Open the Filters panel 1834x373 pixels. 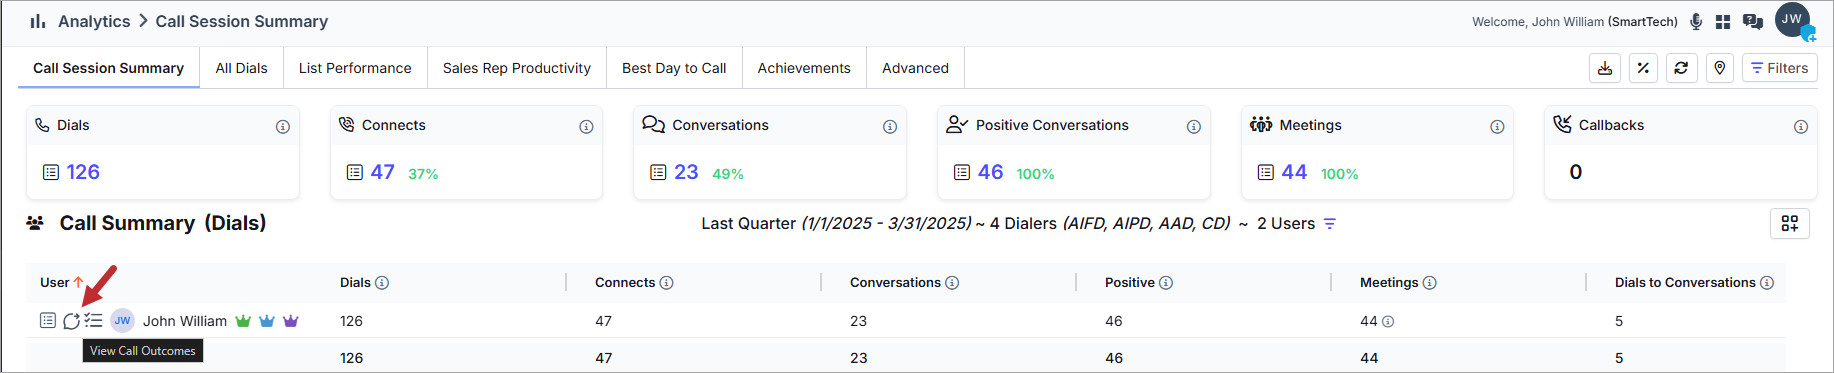tap(1780, 68)
